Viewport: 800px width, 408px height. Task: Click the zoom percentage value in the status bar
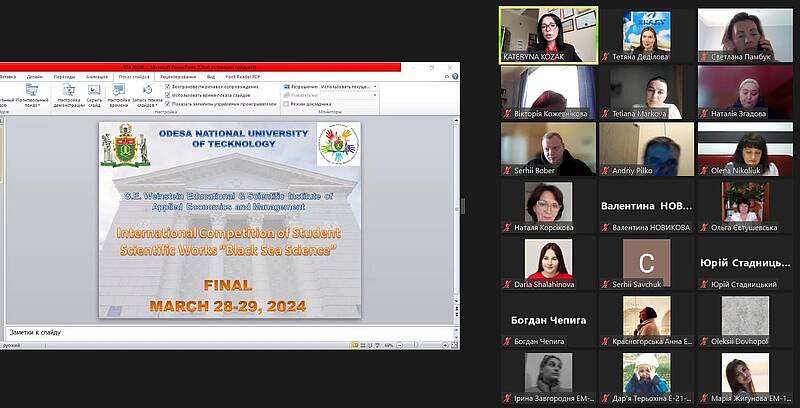[x=389, y=345]
